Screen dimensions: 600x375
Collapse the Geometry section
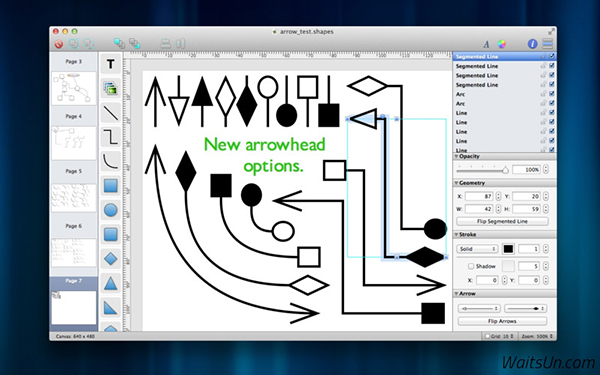coord(457,183)
